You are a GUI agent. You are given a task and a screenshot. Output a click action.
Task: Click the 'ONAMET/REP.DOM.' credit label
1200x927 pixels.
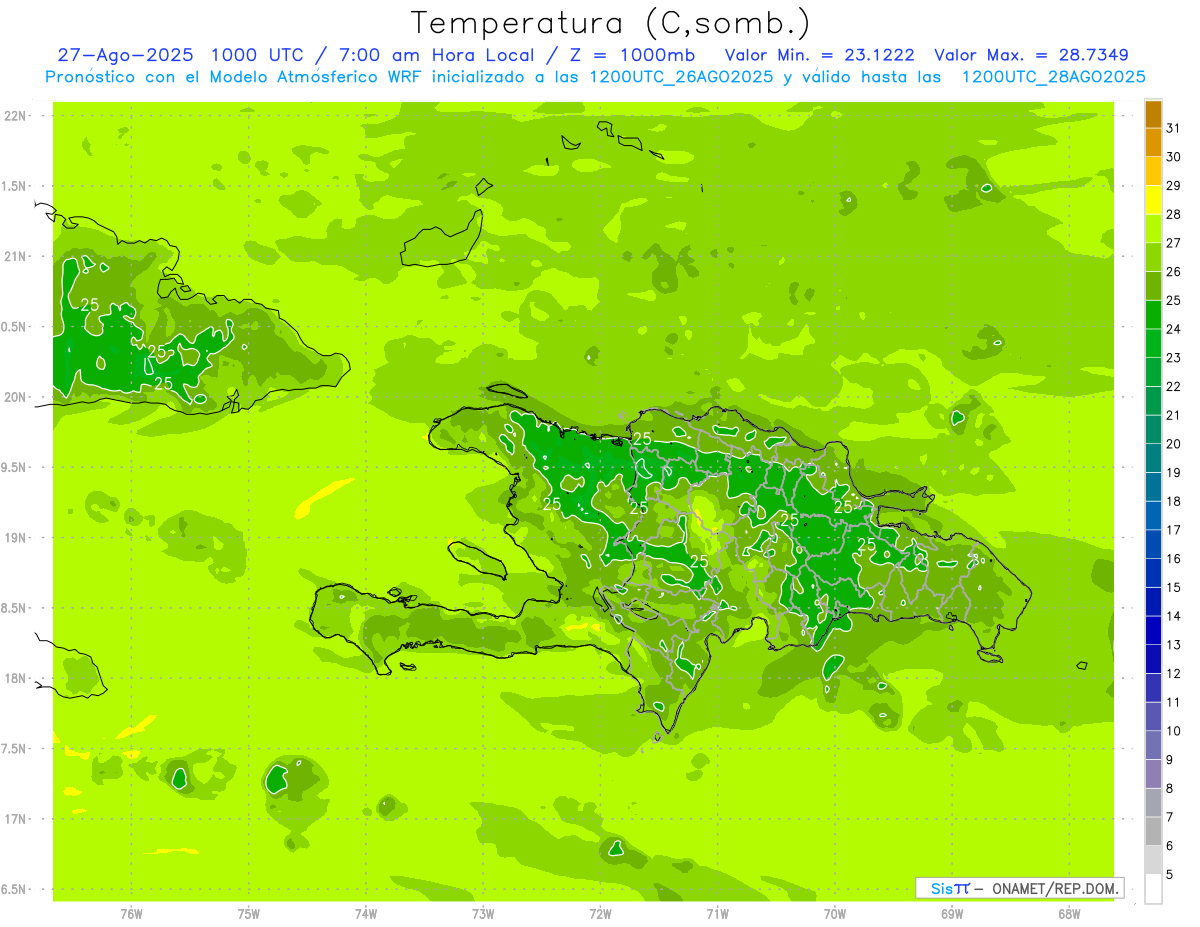1055,888
